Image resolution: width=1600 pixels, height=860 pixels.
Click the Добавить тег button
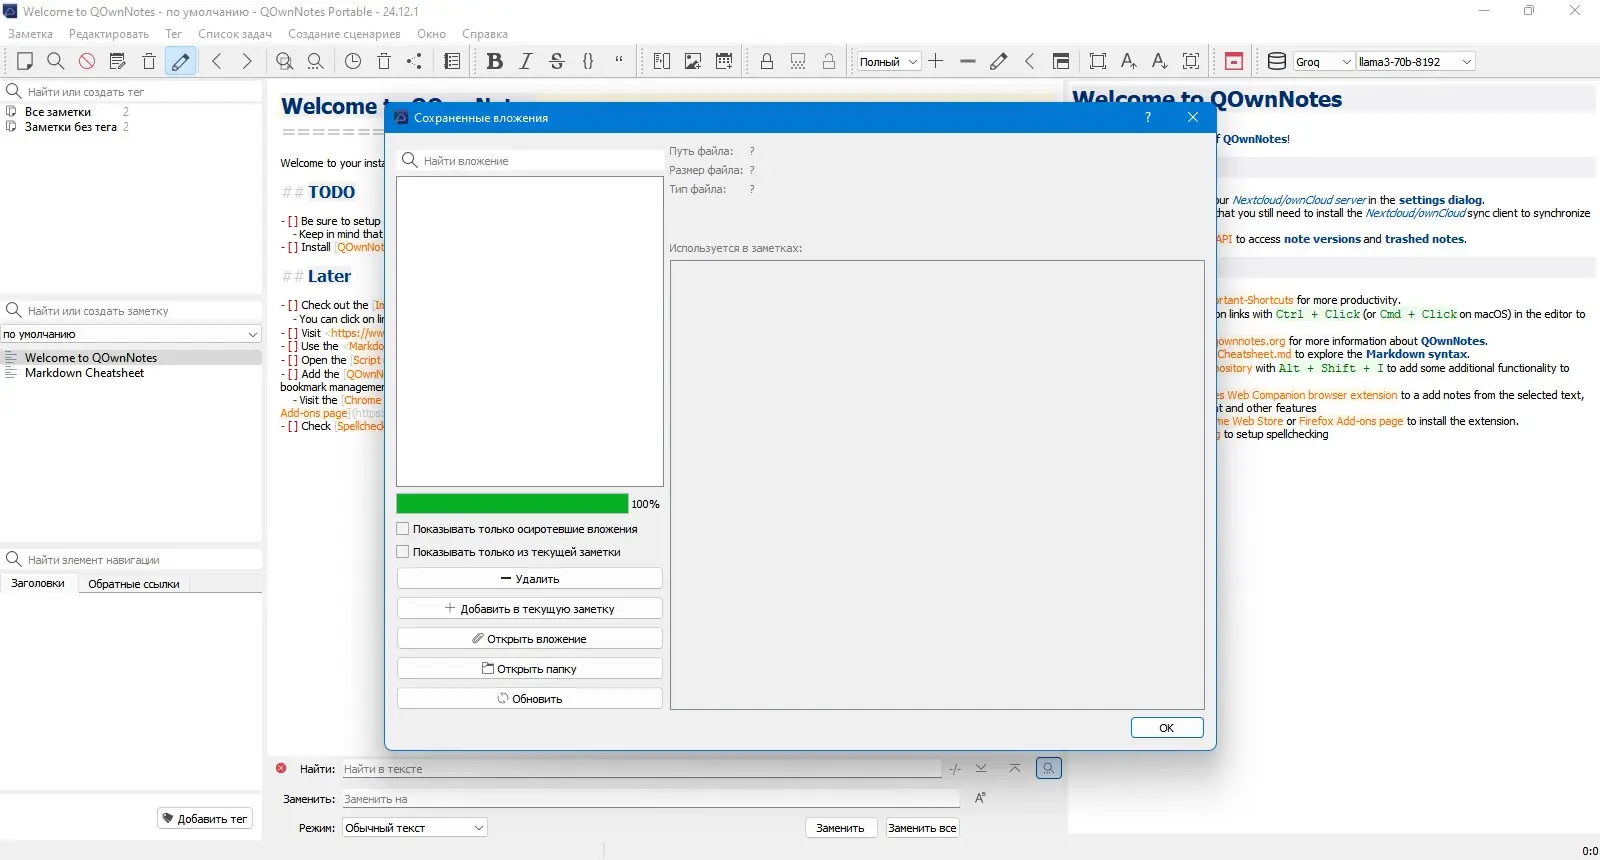click(205, 819)
